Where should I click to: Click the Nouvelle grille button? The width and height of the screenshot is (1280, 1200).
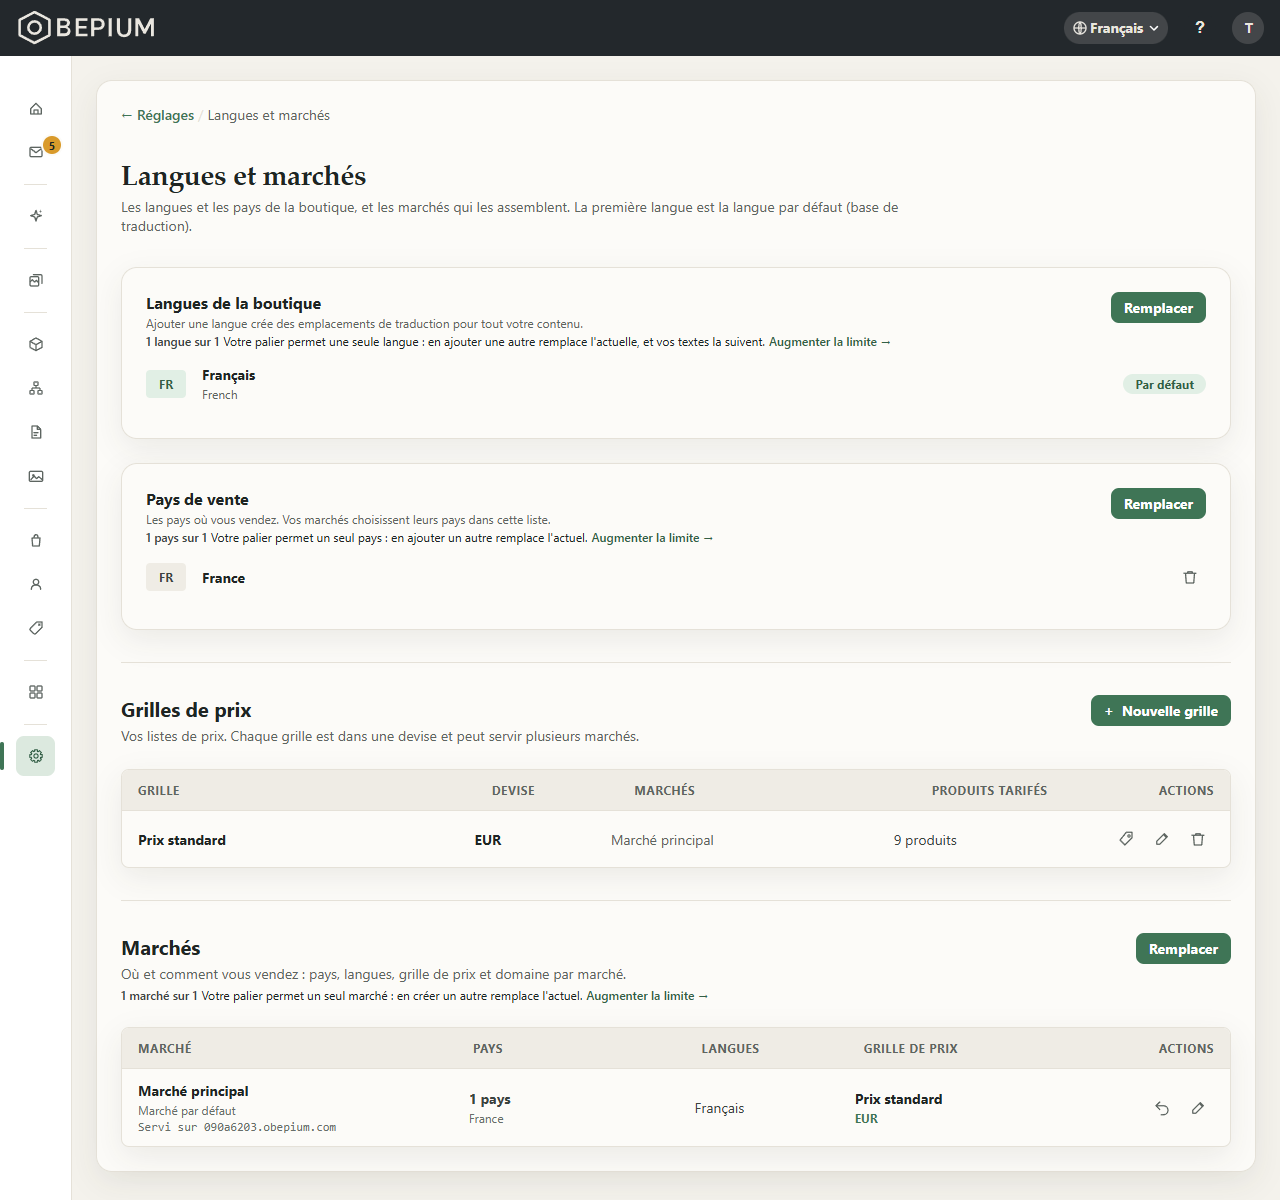[x=1161, y=711]
